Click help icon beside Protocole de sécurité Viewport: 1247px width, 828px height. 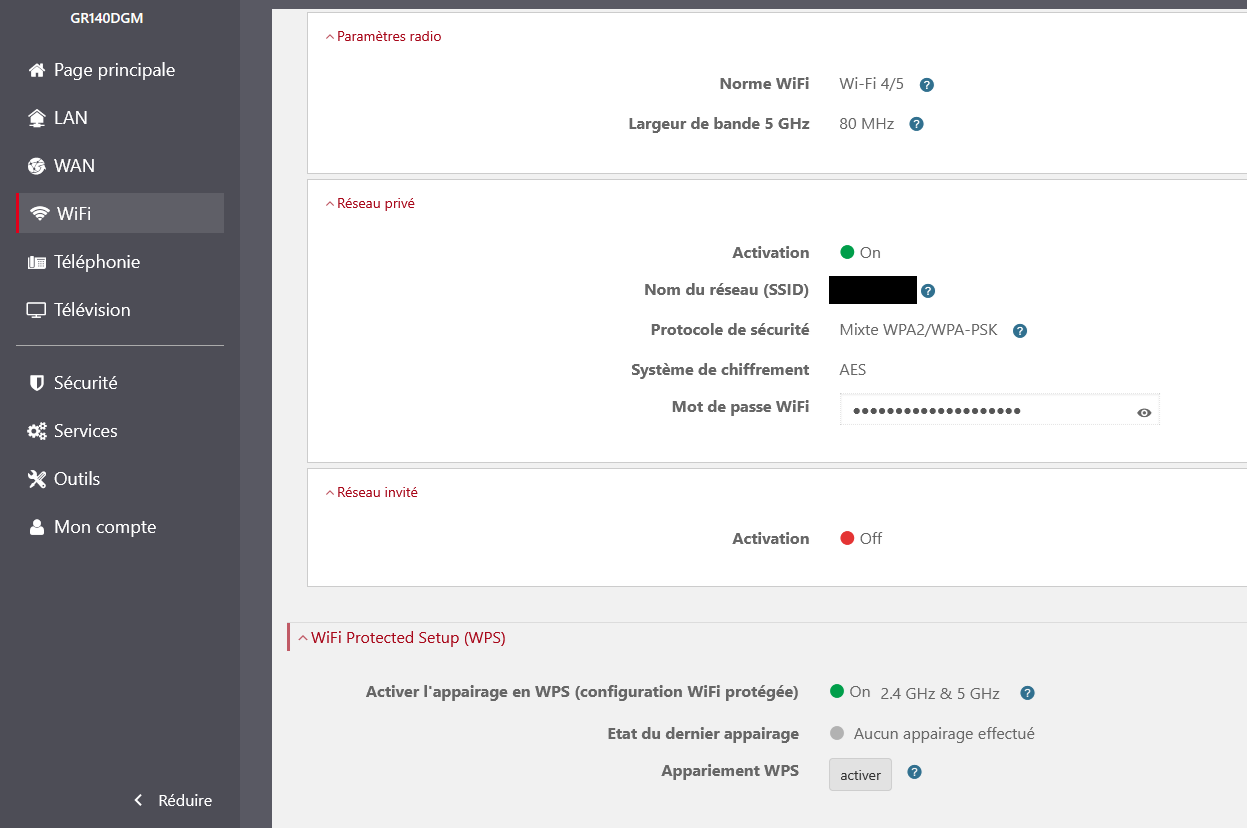[1020, 331]
